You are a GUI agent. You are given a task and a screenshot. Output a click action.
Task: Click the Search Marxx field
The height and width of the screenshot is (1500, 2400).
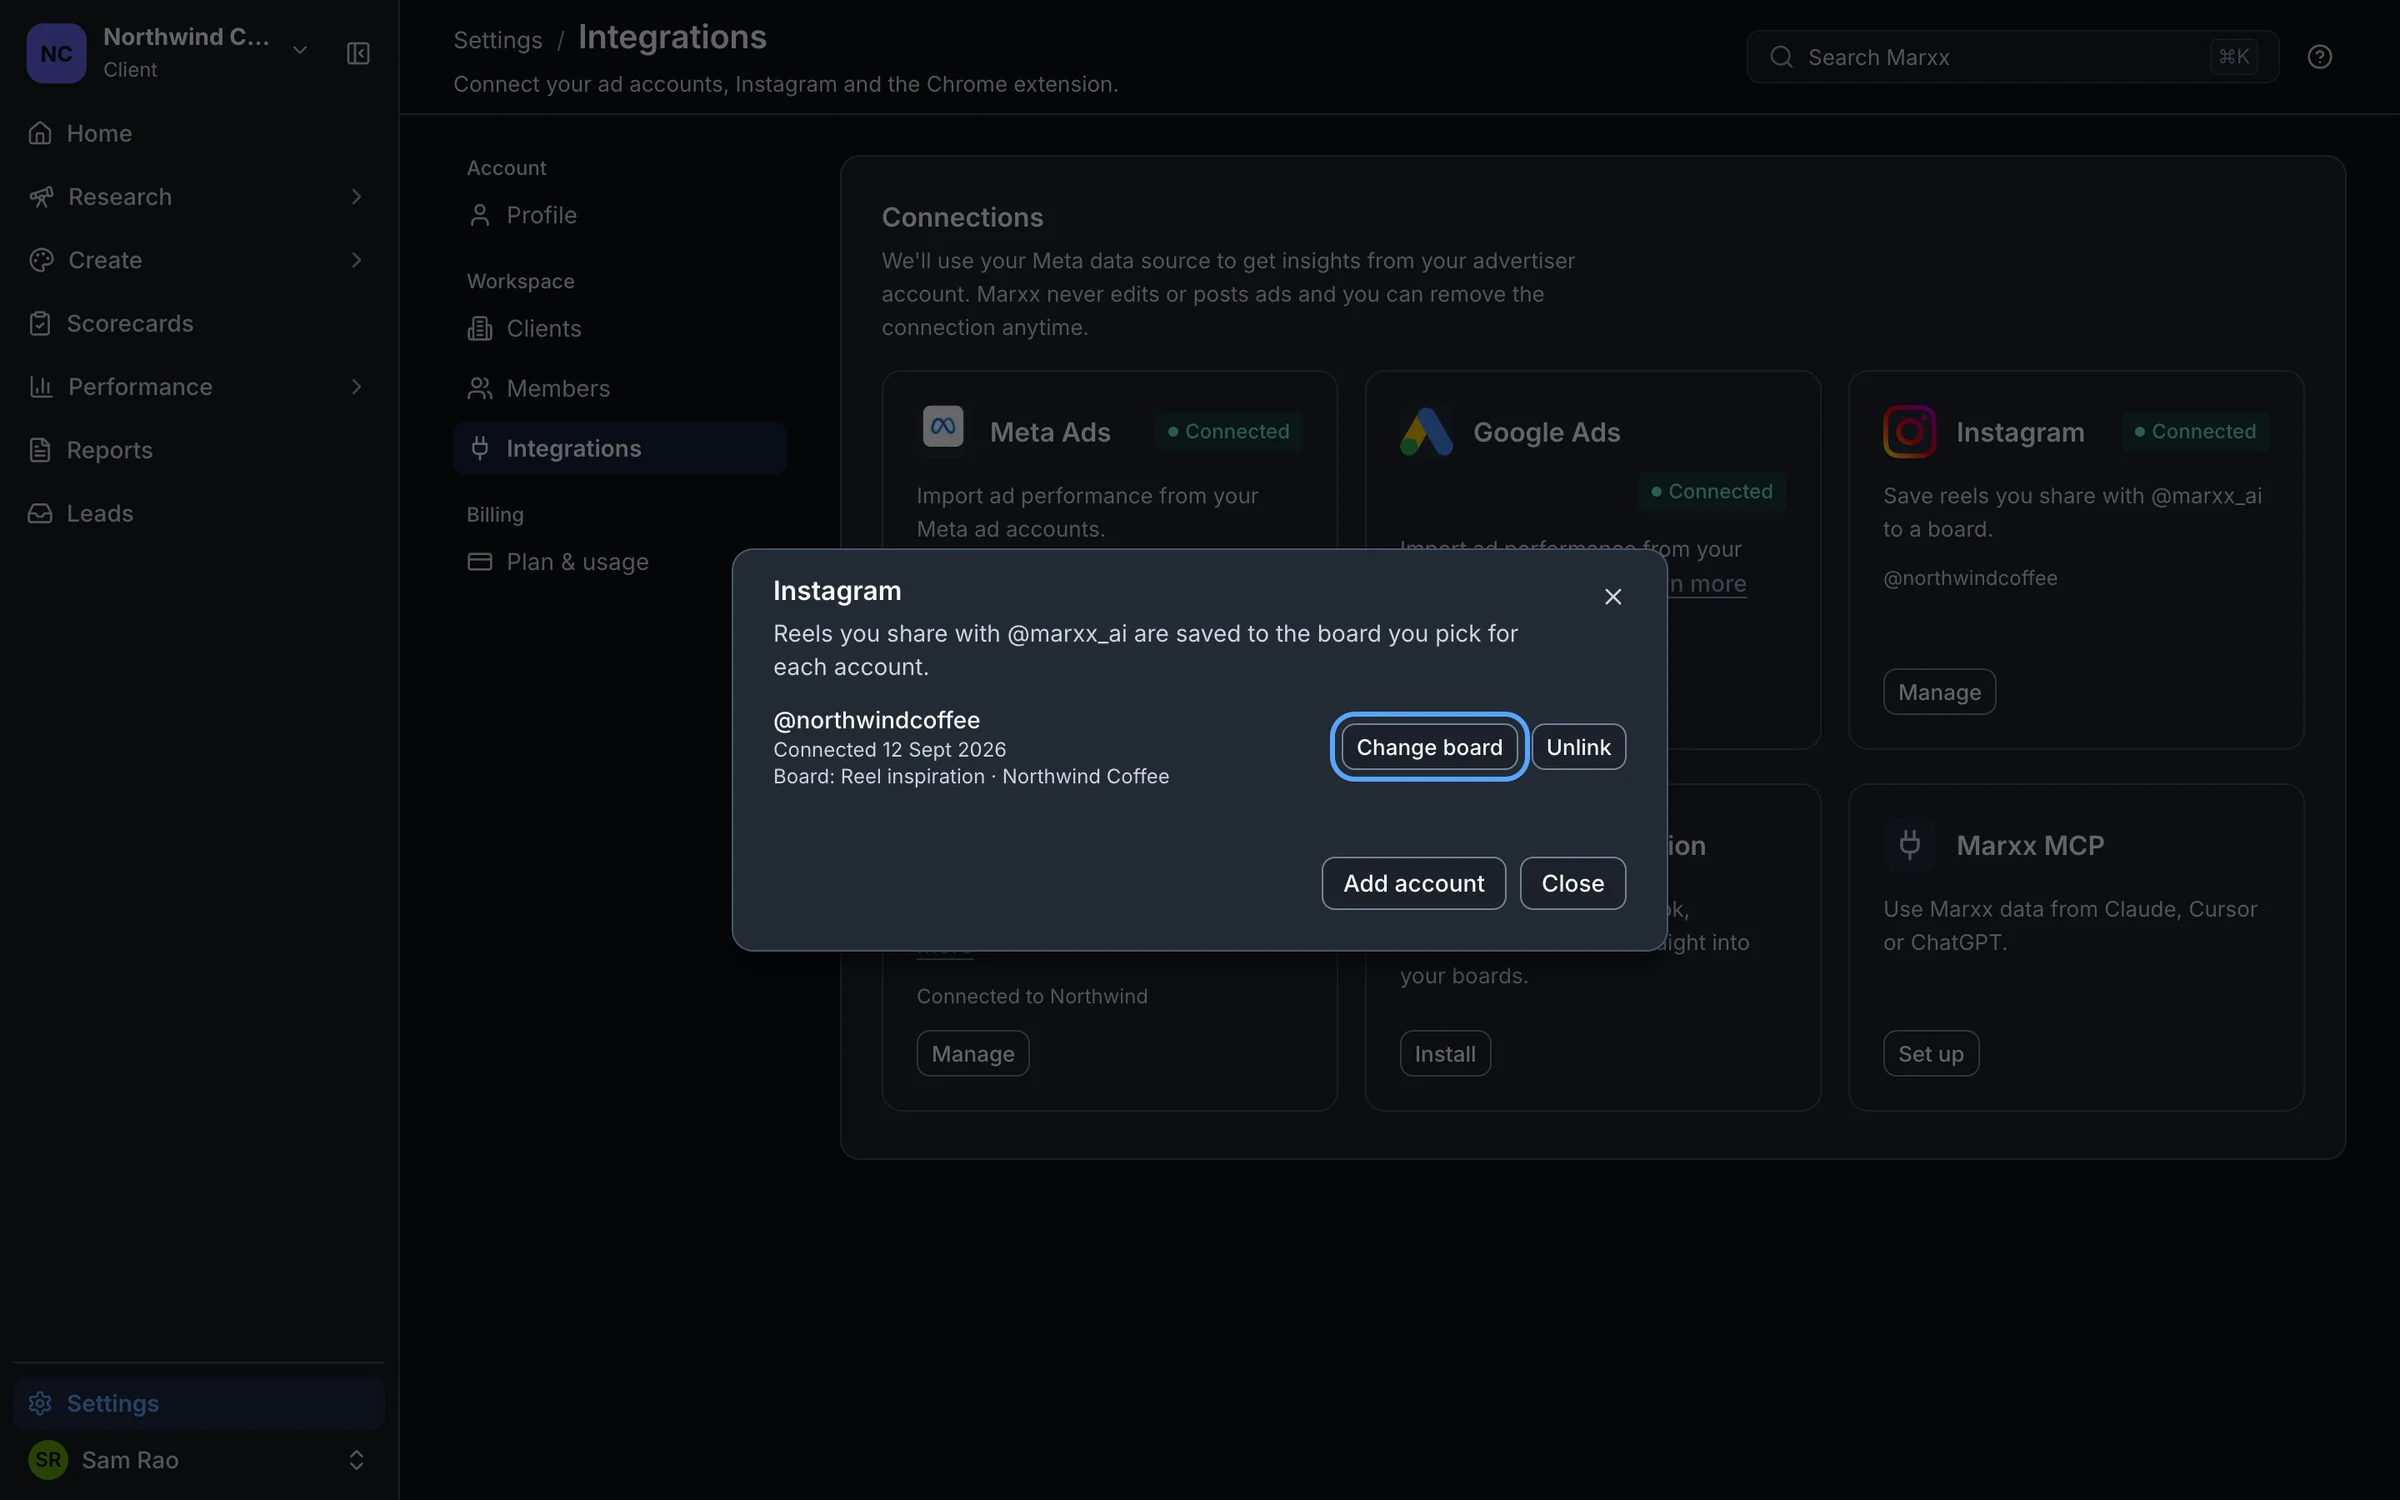click(x=2012, y=57)
